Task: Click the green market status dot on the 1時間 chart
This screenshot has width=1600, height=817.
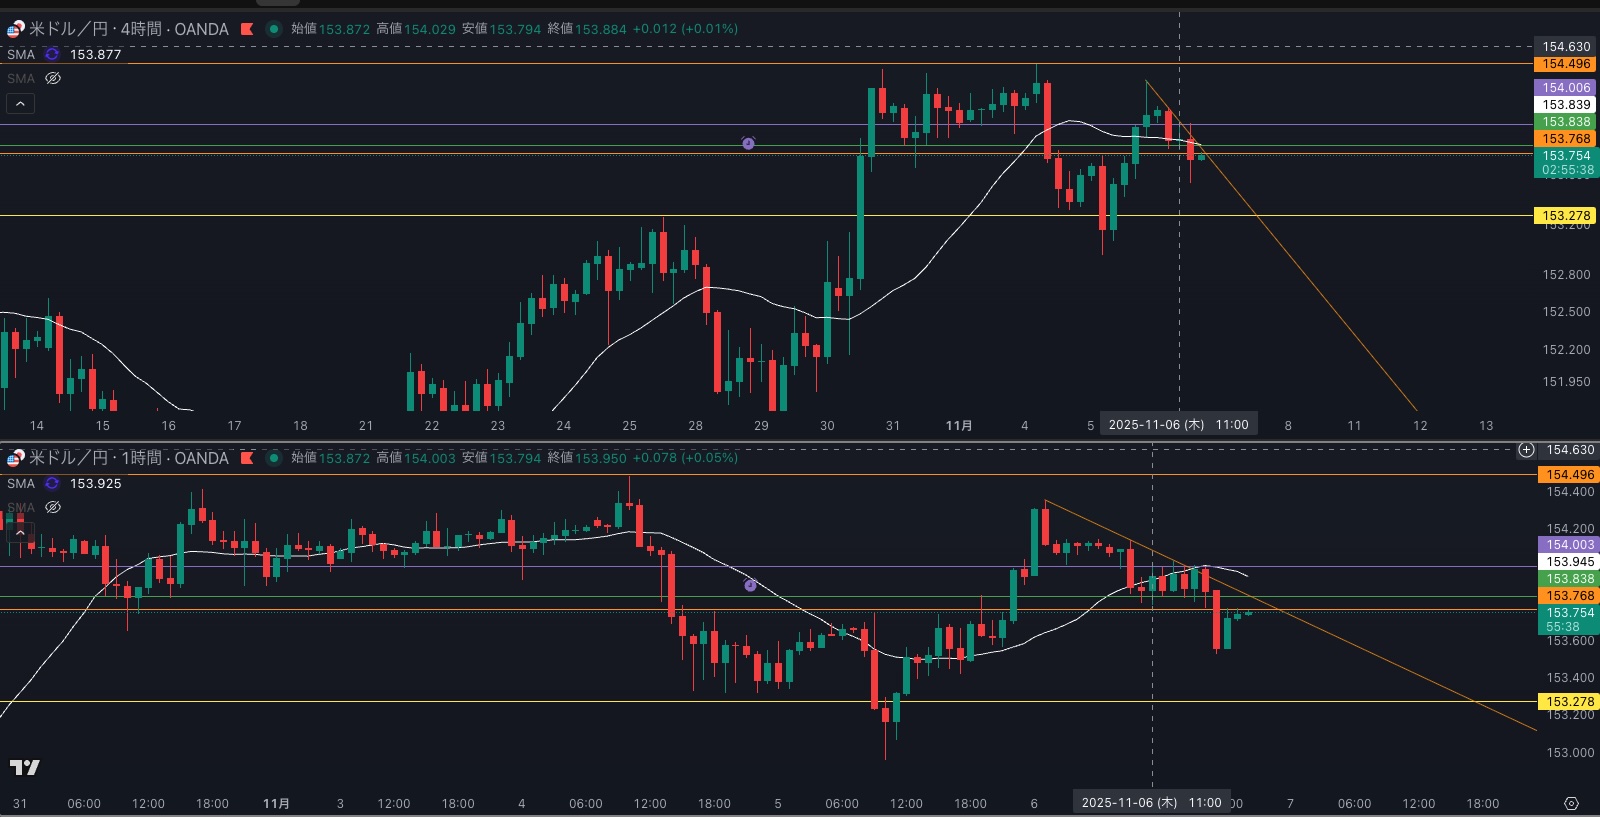Action: coord(273,458)
